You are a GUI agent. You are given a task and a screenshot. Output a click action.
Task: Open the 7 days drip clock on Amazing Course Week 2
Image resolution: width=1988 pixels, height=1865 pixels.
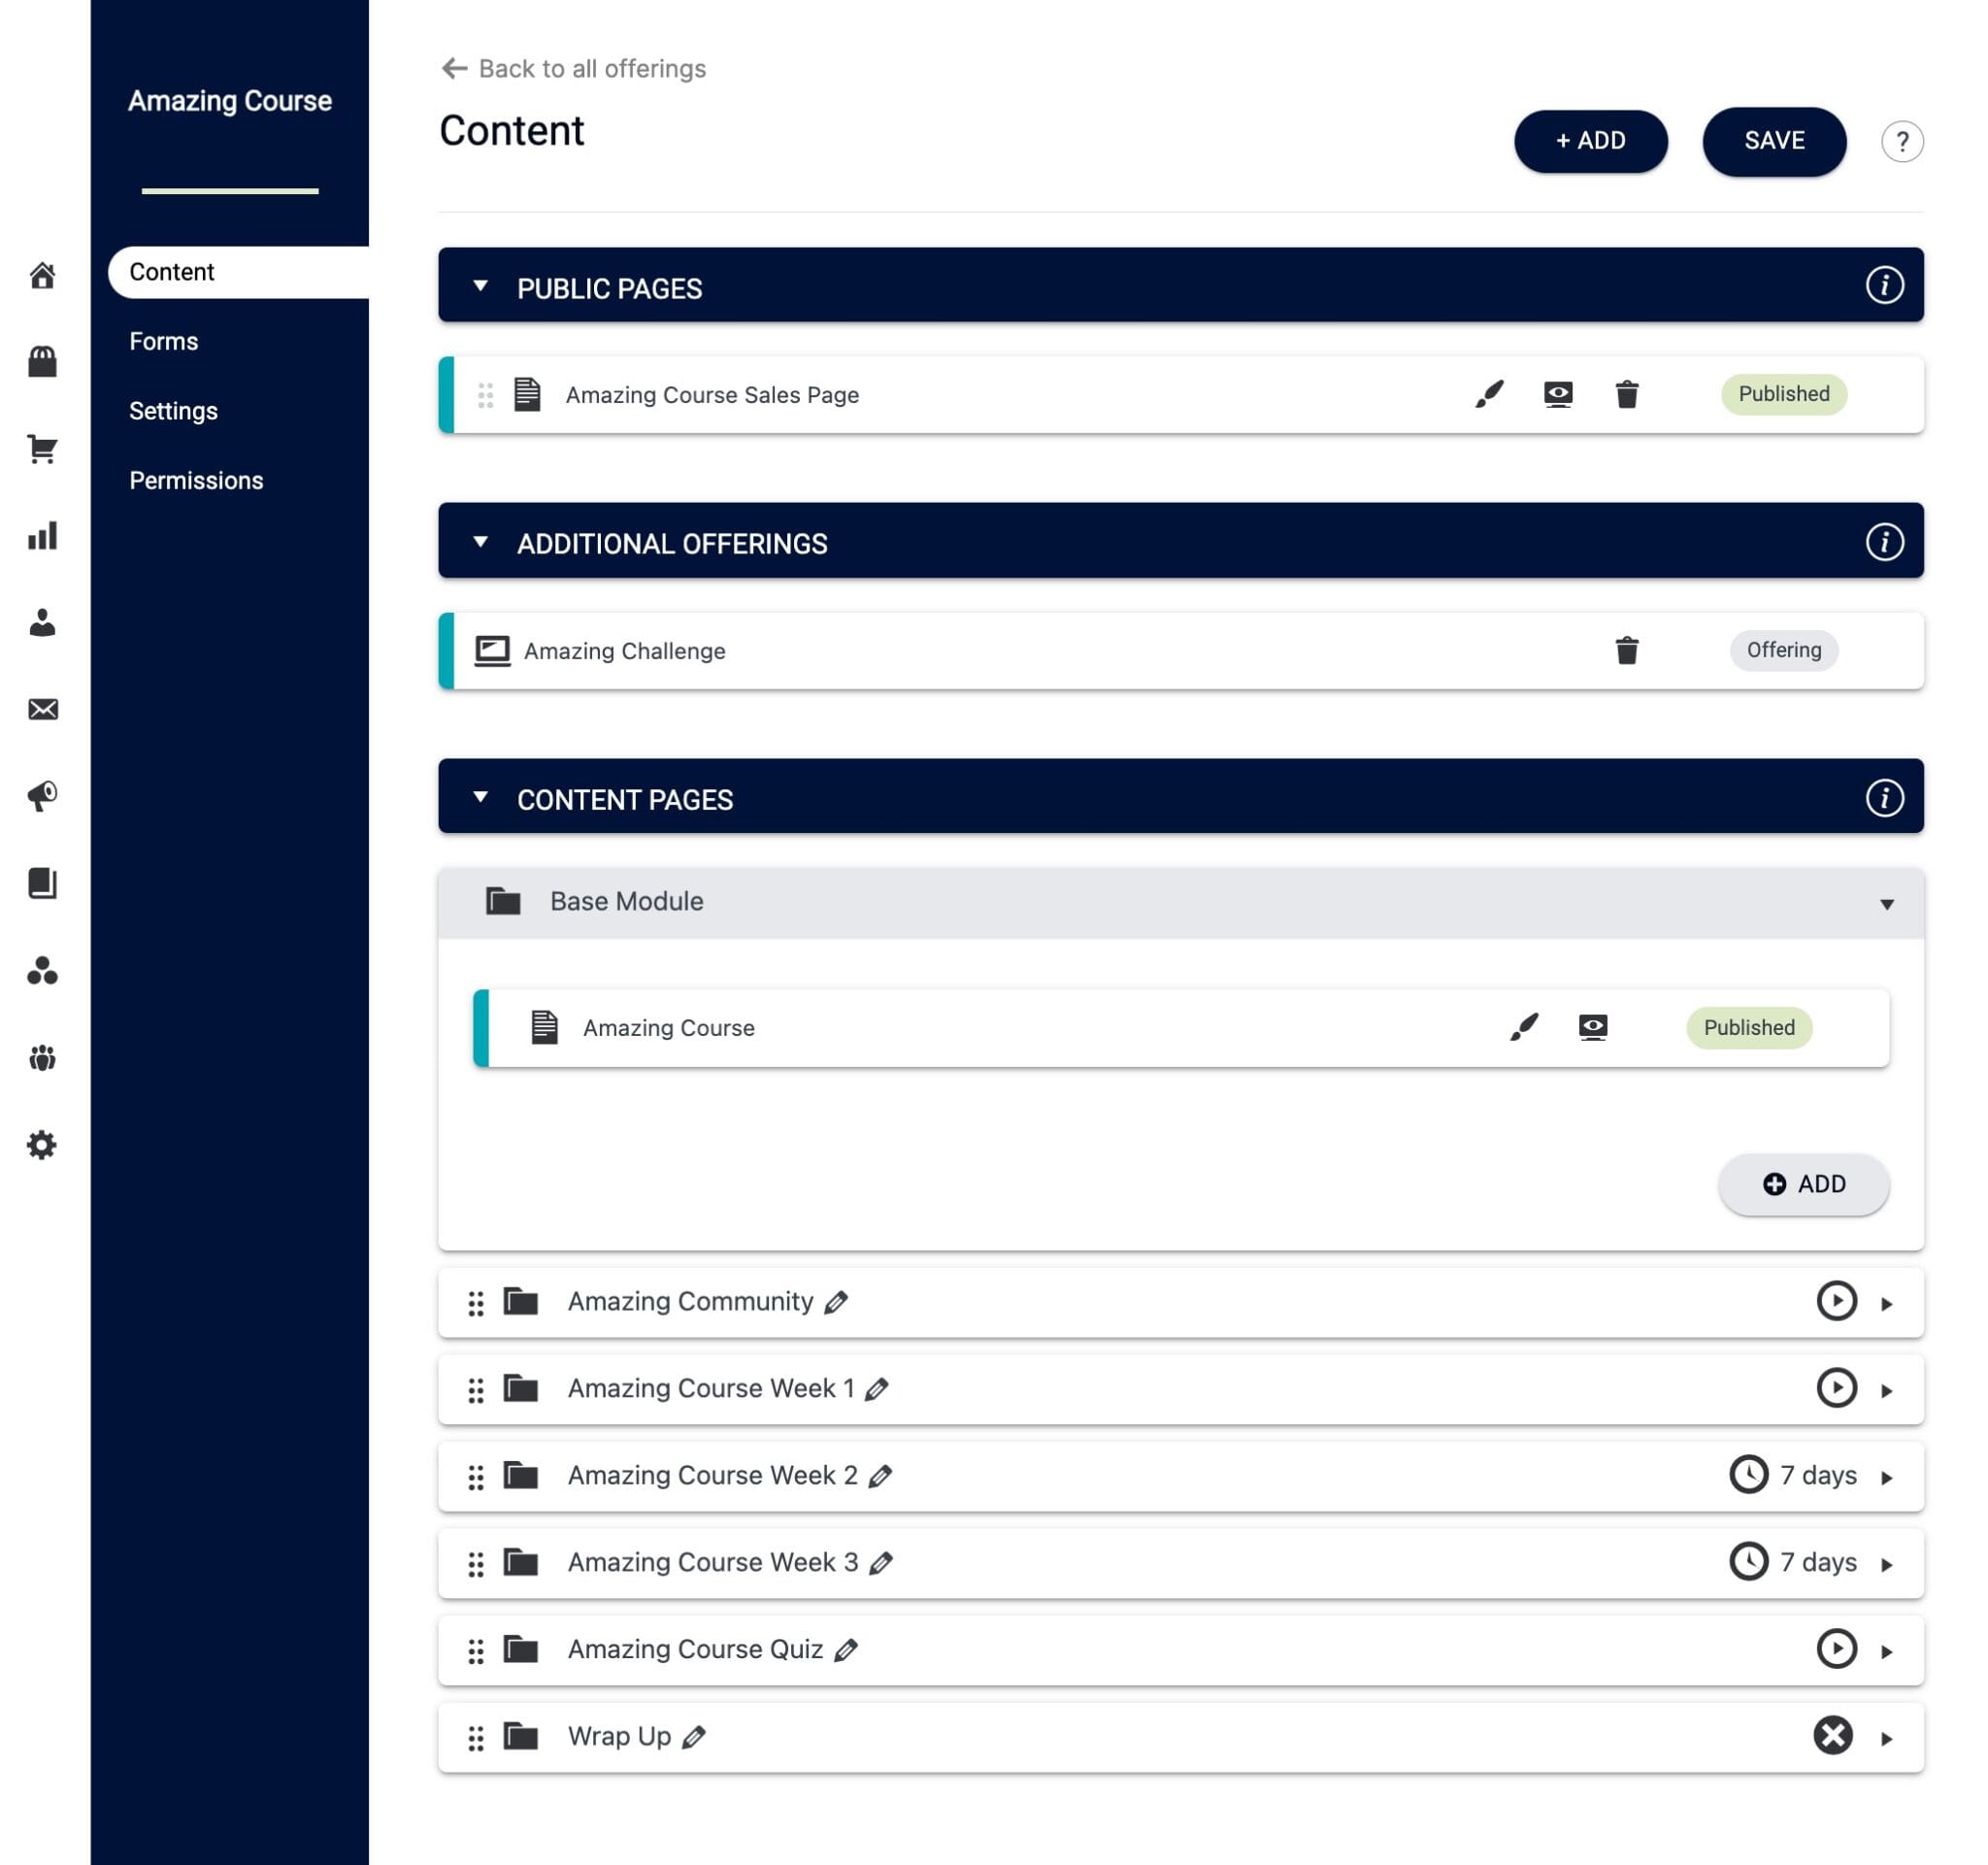[1749, 1475]
